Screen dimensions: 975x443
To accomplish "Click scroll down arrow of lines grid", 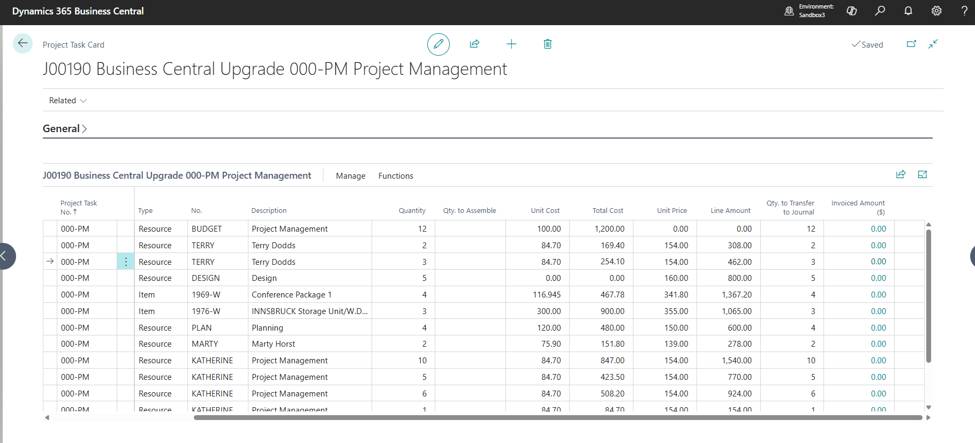I will click(928, 407).
